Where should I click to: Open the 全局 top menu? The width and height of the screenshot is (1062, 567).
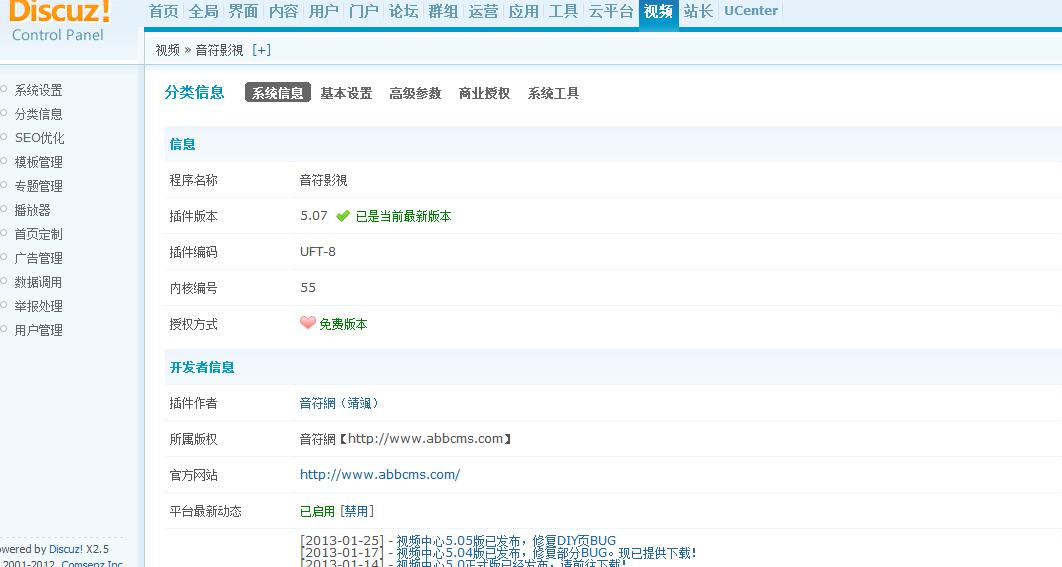click(203, 12)
